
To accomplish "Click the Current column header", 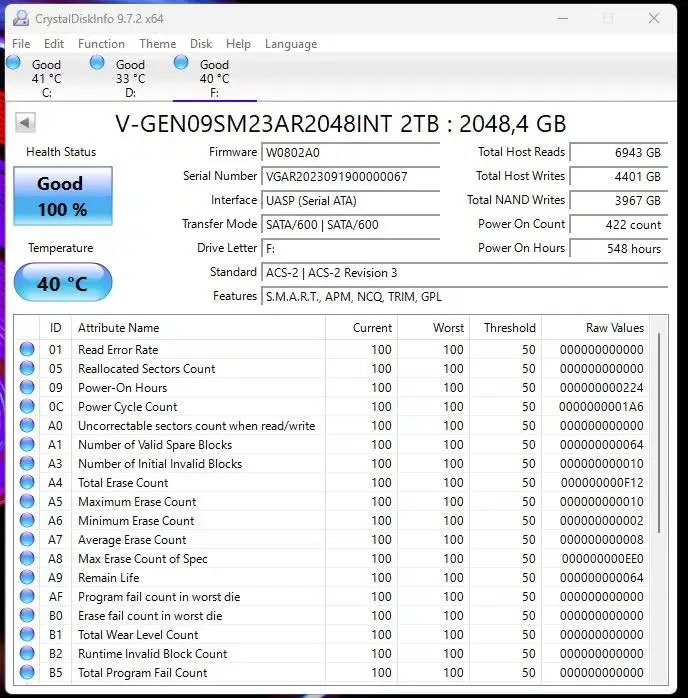I will coord(361,328).
